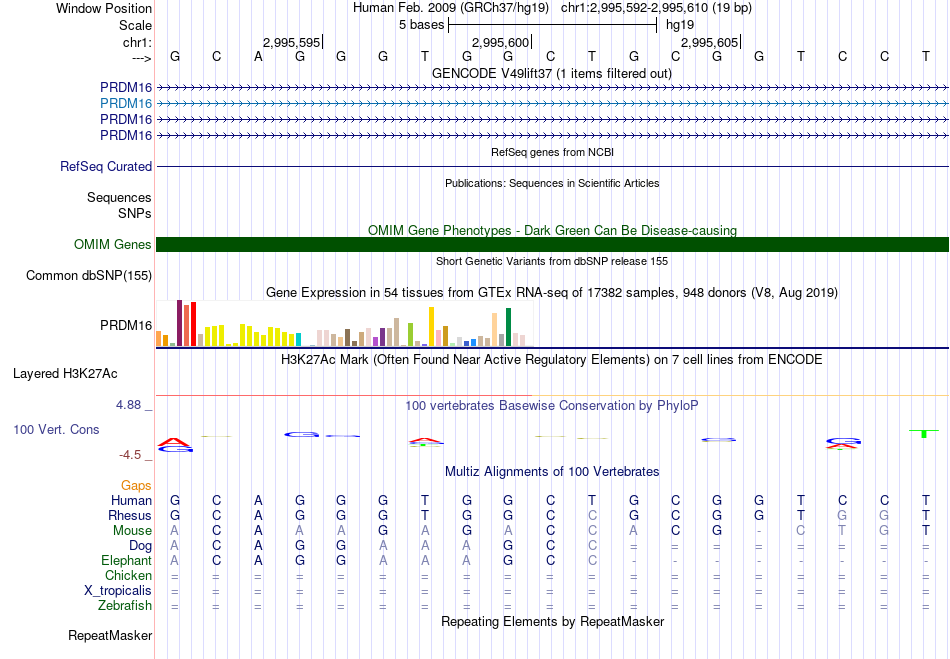
Task: Click PRDM16 label beside the GTEx bar chart
Action: [x=126, y=326]
